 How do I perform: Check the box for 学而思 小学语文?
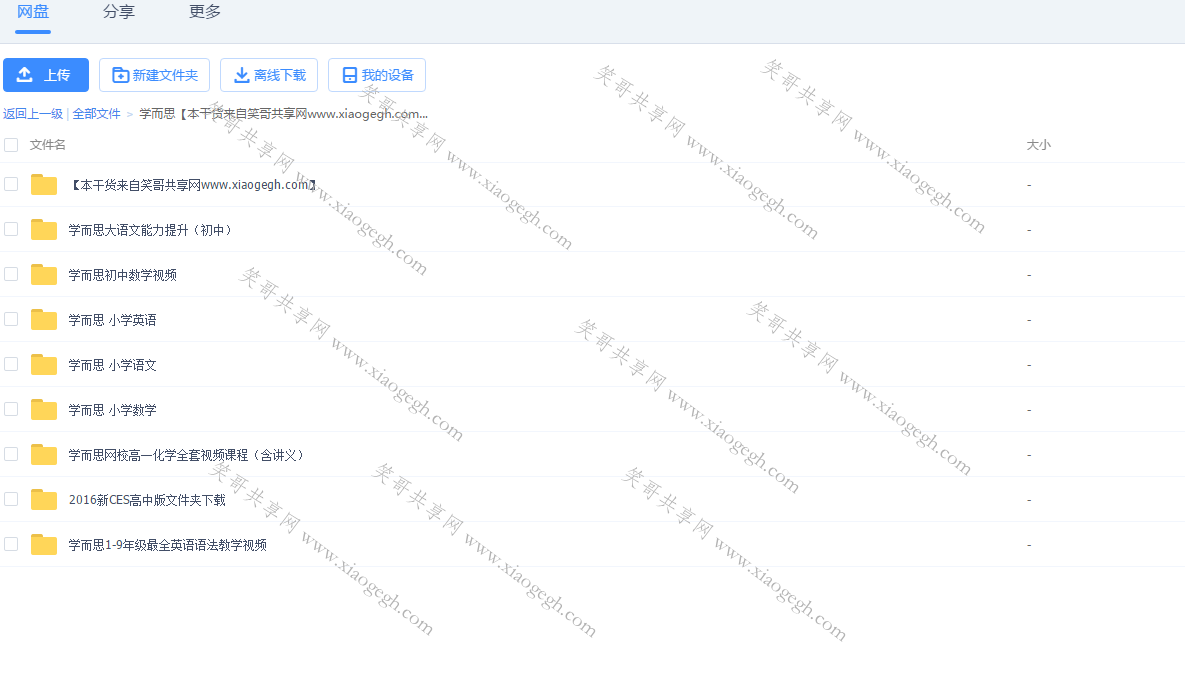click(x=11, y=364)
